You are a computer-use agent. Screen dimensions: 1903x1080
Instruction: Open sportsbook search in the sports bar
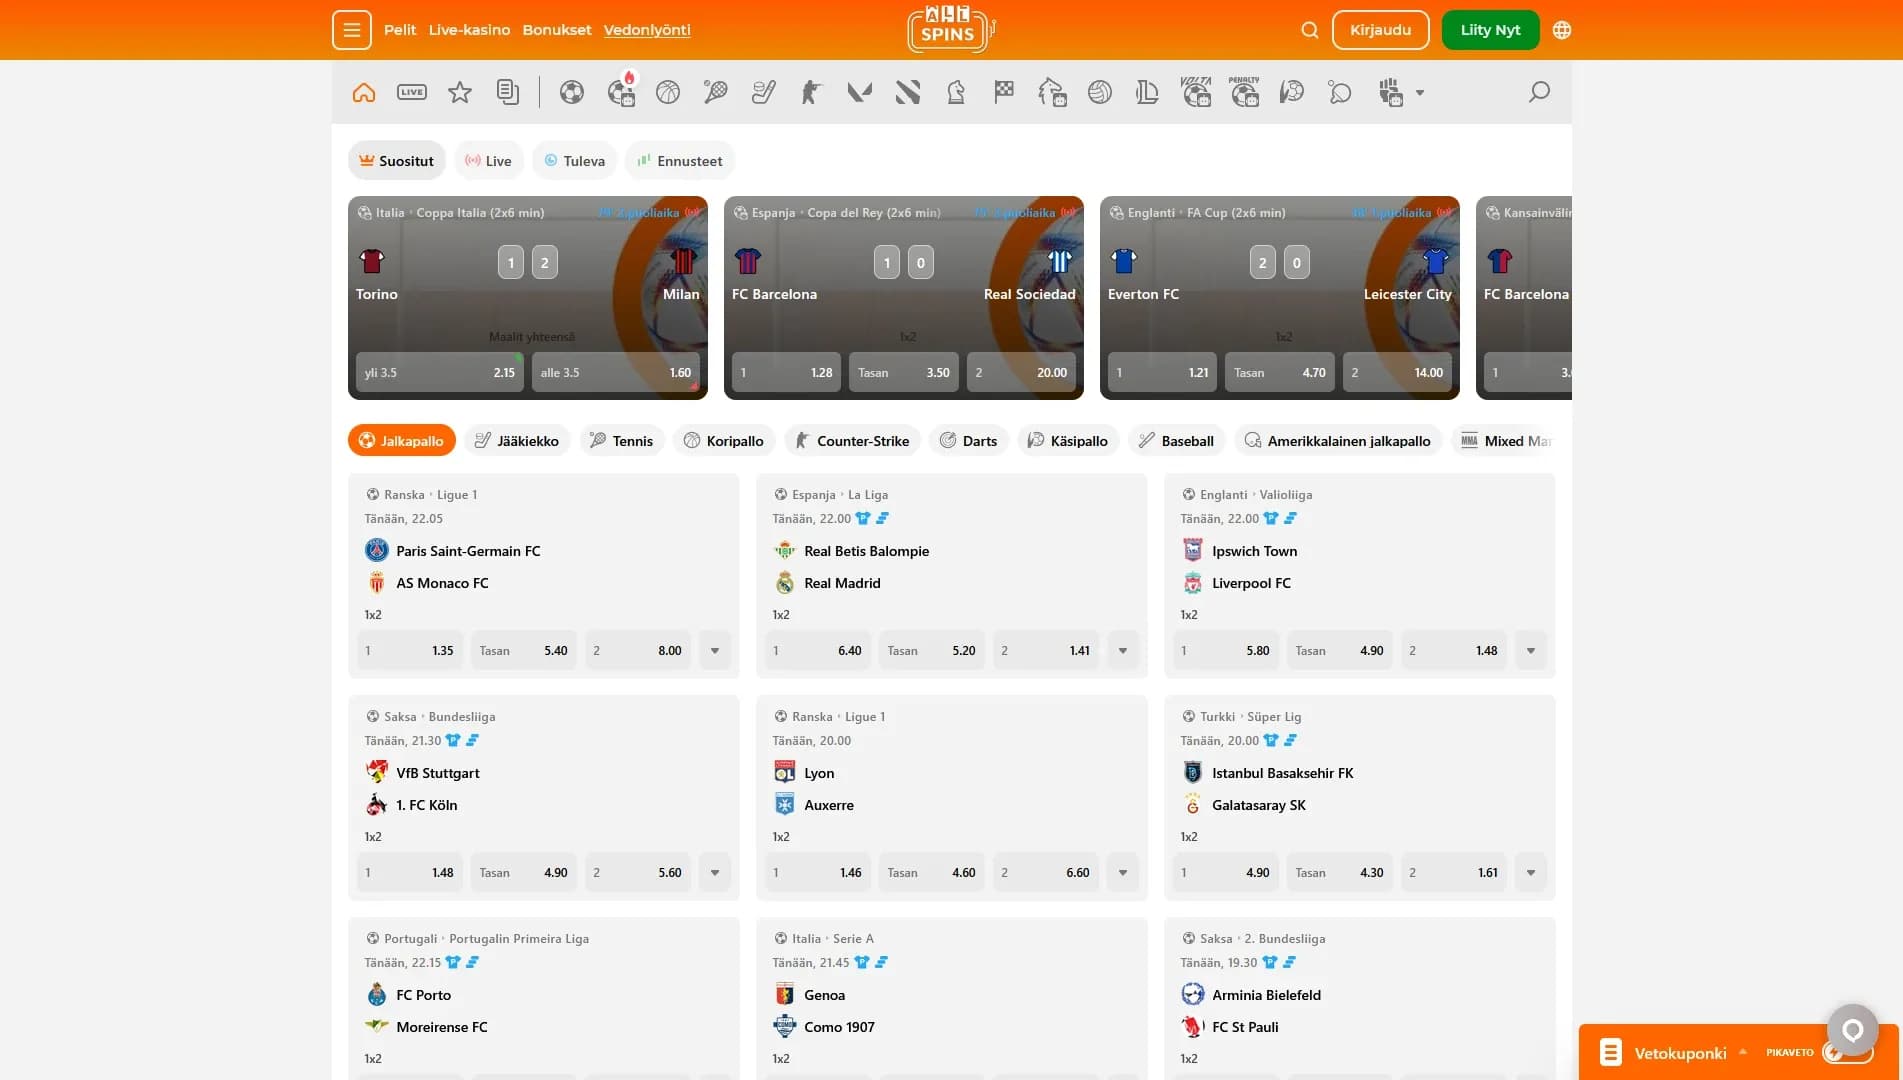[1539, 93]
